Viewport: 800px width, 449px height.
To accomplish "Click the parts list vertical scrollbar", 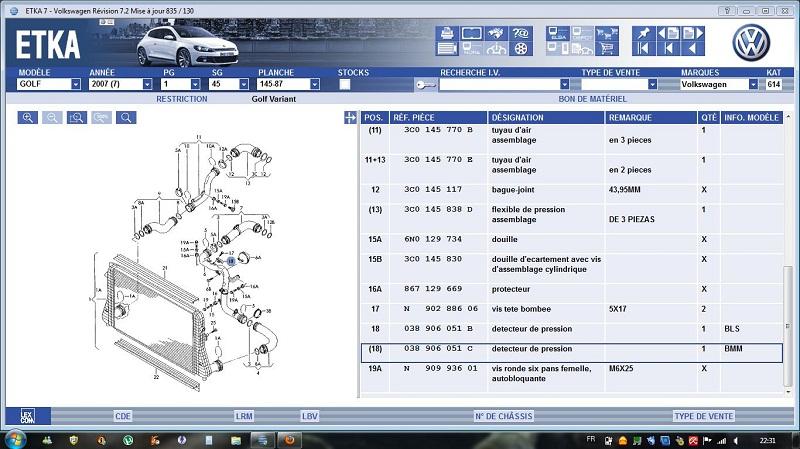I will pos(788,326).
